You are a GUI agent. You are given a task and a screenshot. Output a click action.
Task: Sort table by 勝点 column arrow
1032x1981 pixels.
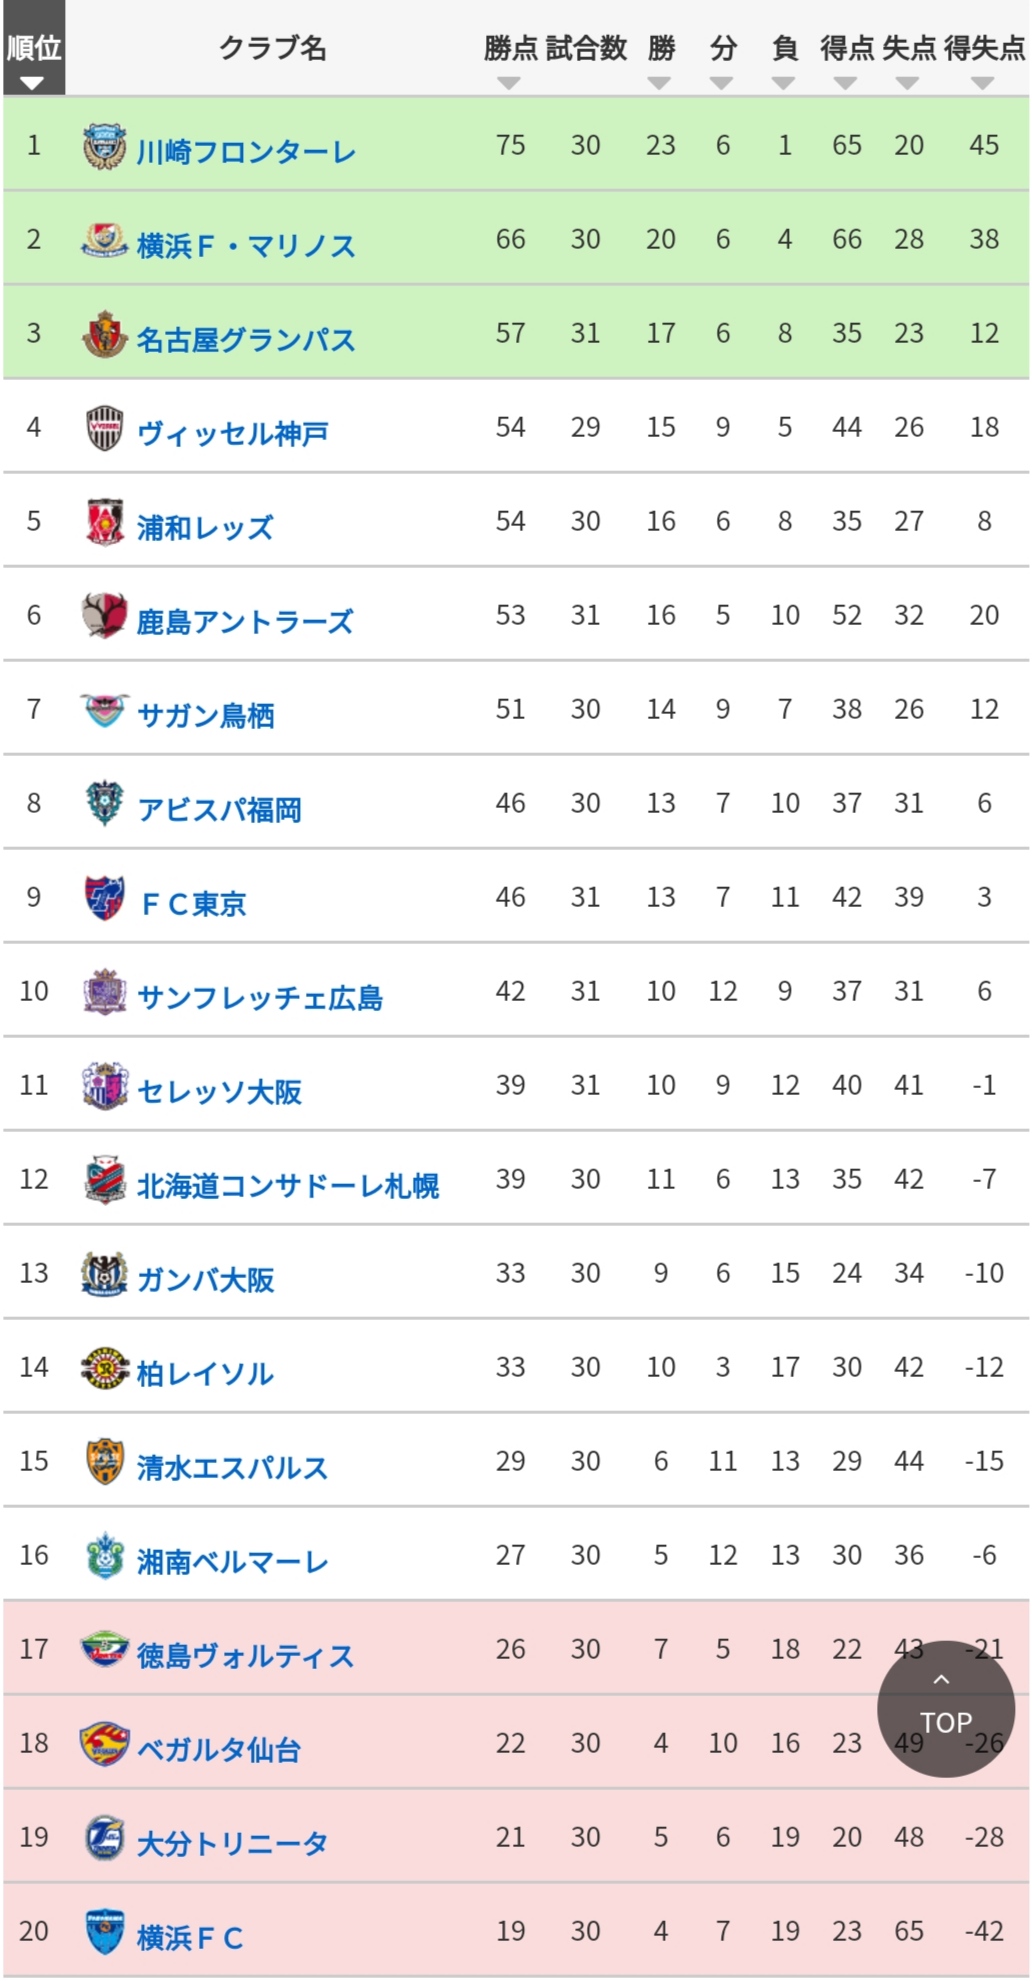[x=509, y=84]
